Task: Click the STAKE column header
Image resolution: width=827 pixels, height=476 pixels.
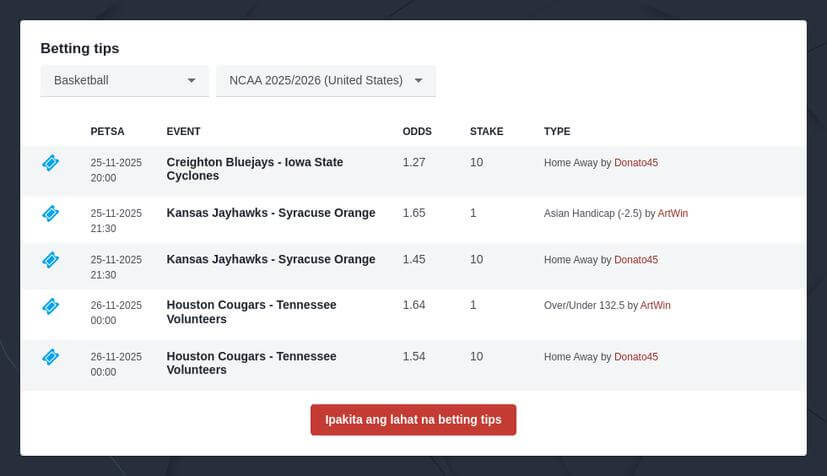Action: coord(486,131)
